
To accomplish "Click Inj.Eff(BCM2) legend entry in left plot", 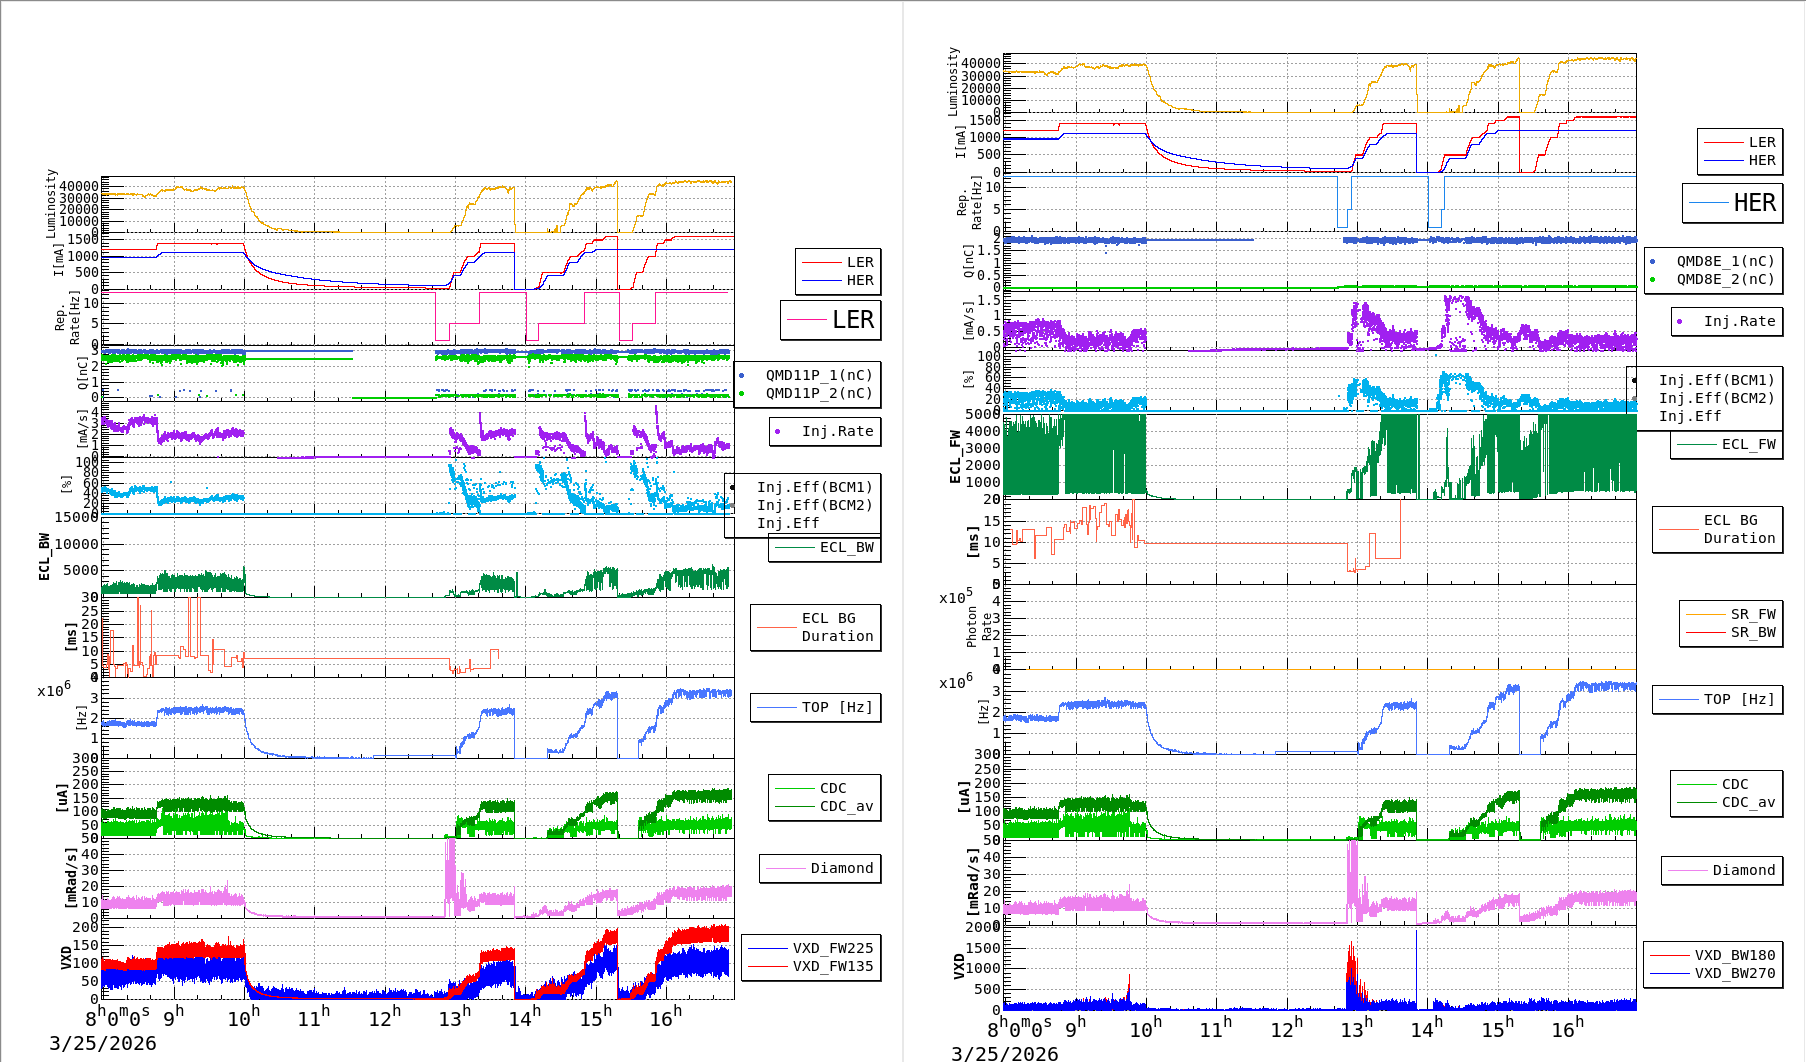I will [814, 505].
